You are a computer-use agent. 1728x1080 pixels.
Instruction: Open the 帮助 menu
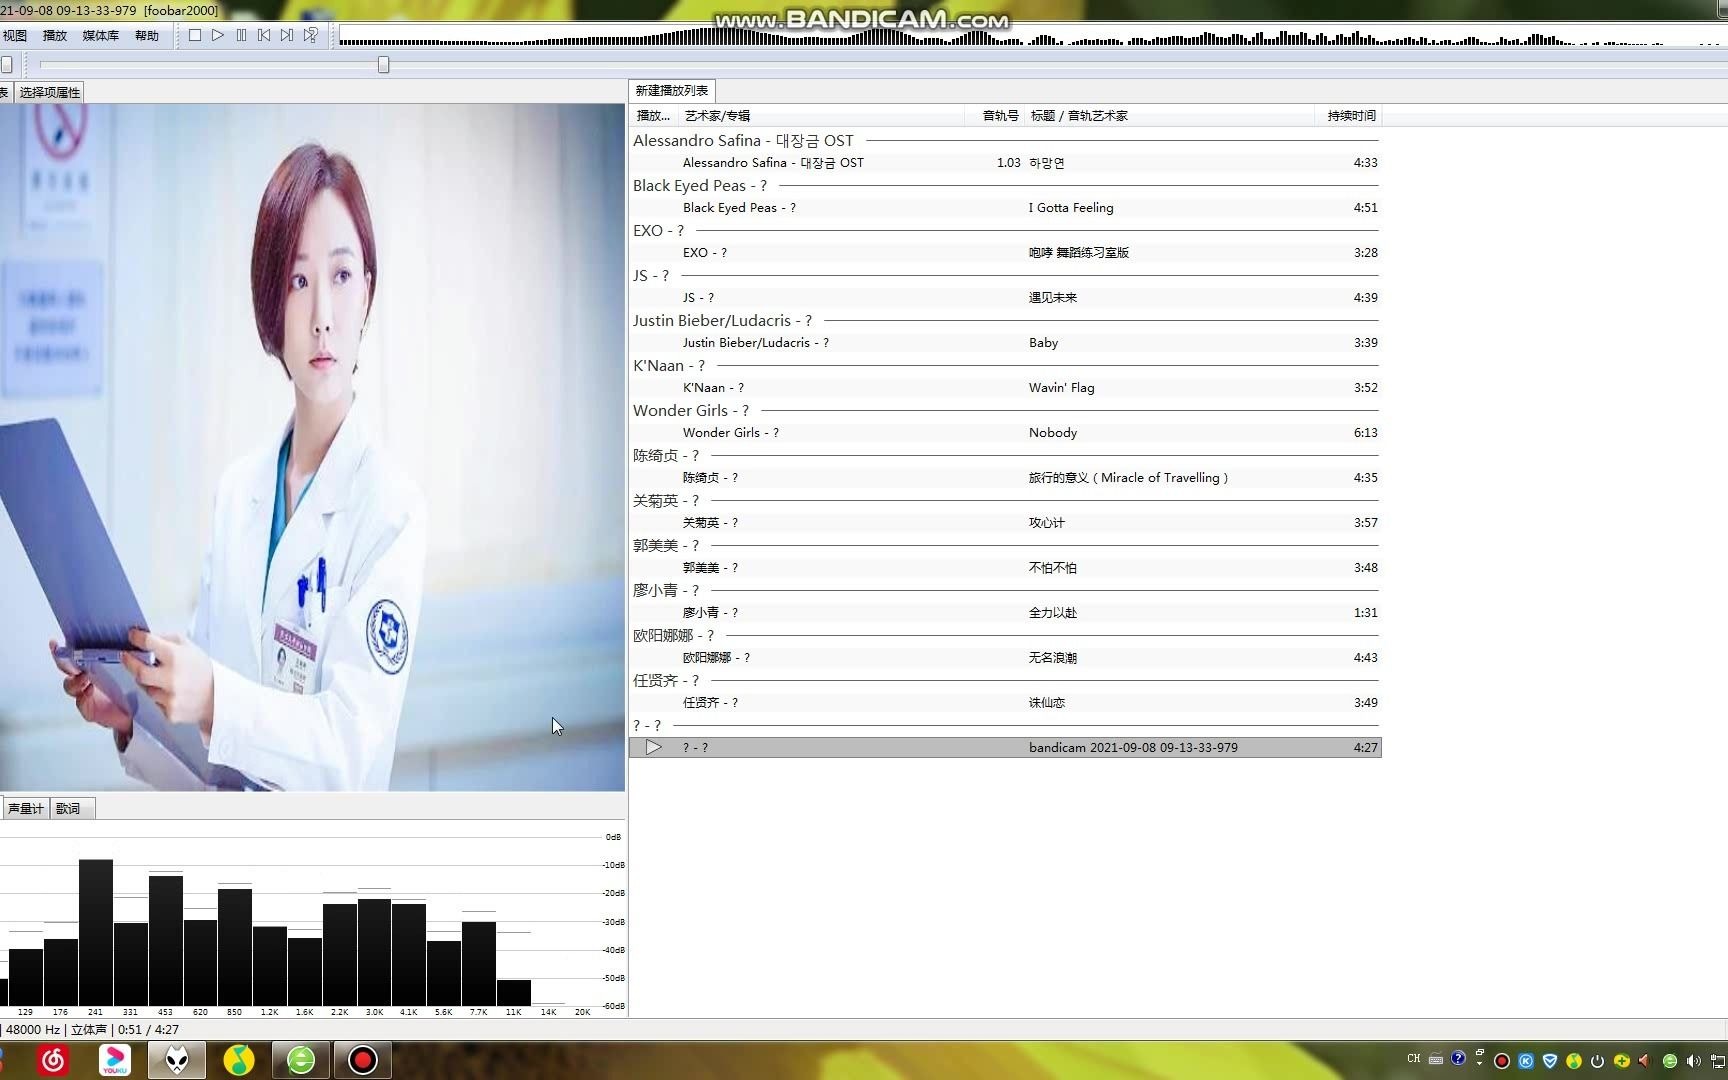[x=147, y=35]
